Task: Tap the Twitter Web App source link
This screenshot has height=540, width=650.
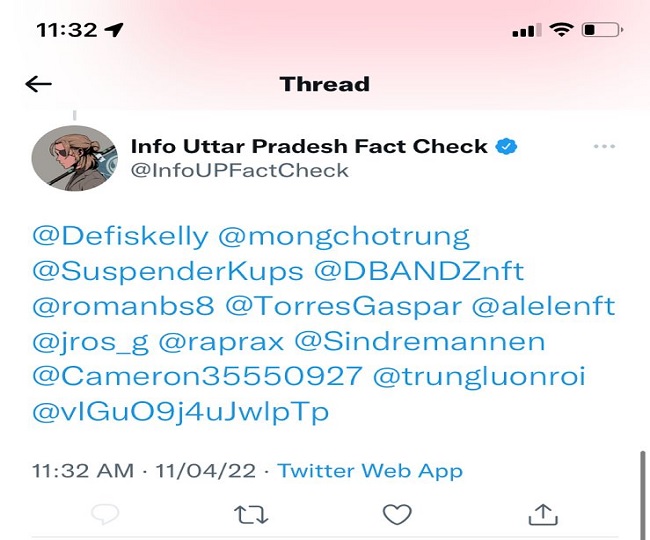Action: coord(370,470)
